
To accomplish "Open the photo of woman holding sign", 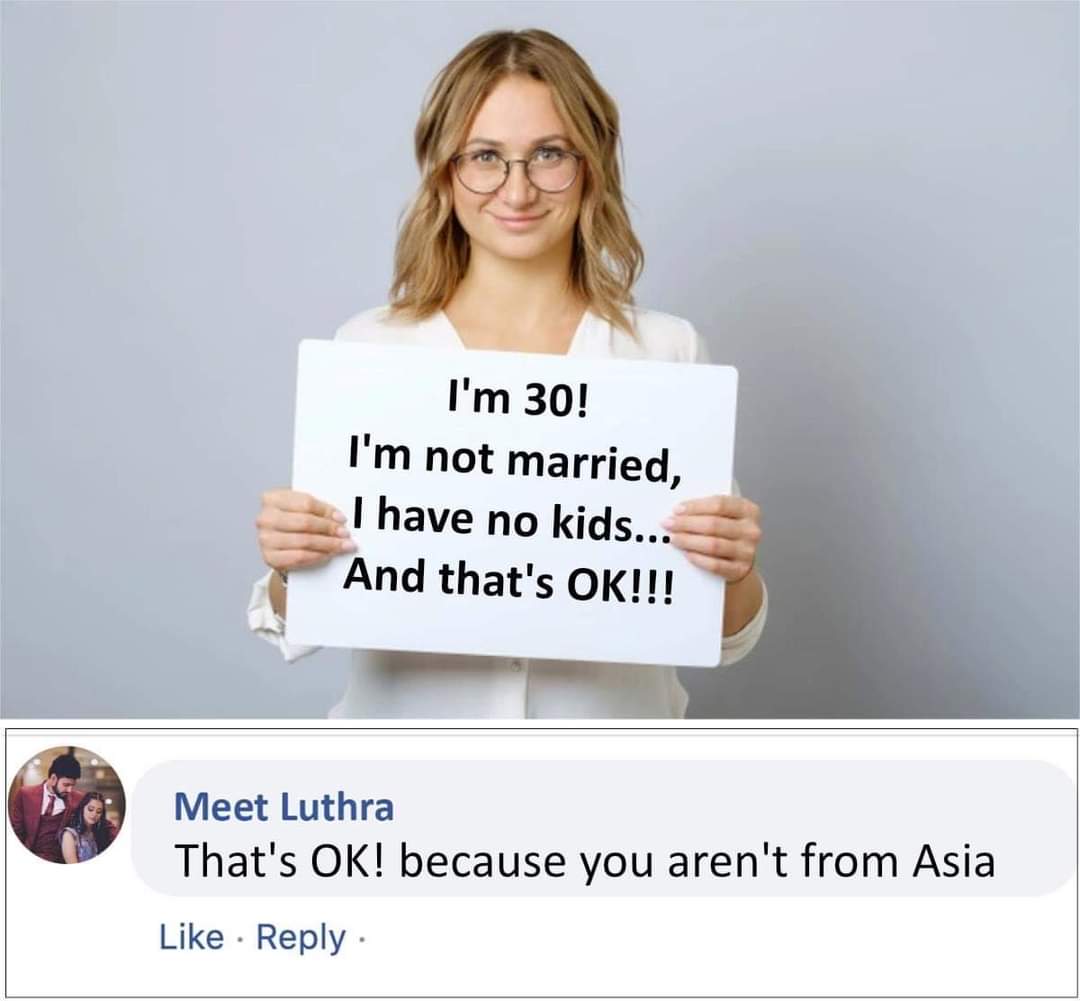I will coord(540,359).
